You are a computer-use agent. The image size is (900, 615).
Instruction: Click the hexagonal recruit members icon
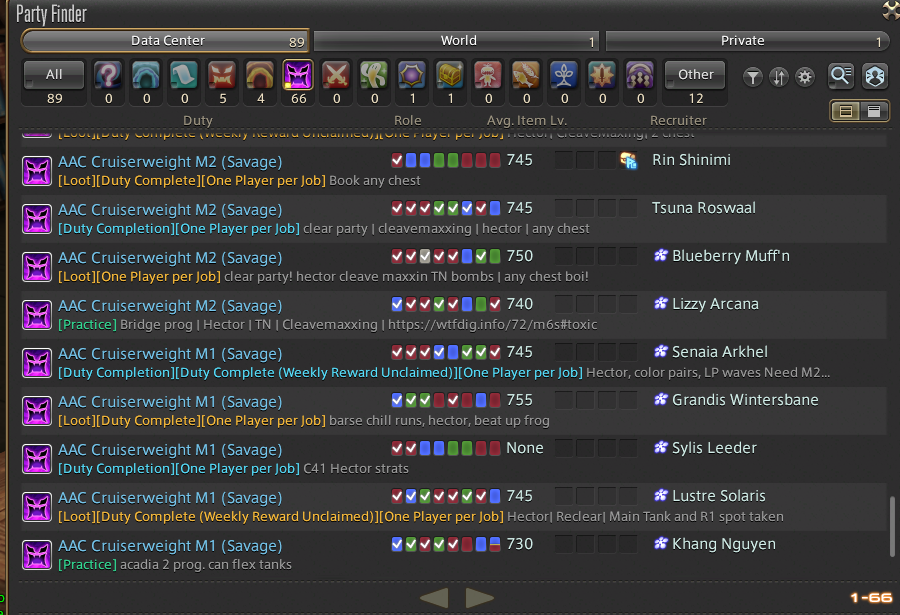[x=875, y=76]
